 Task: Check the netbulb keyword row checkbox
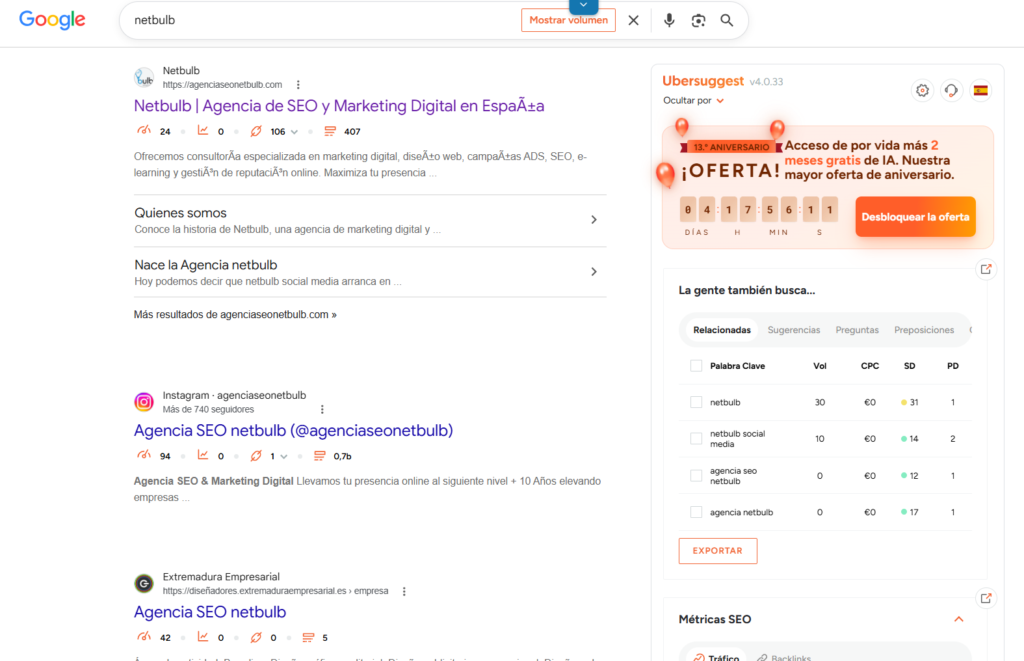point(696,402)
